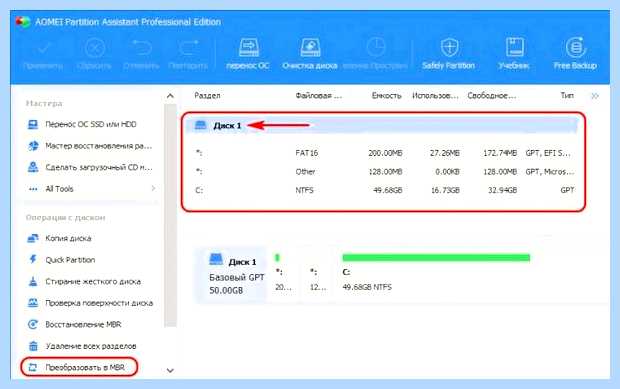Click C: partition green usage bar
Viewport: 620px width, 389px height.
pyautogui.click(x=436, y=258)
